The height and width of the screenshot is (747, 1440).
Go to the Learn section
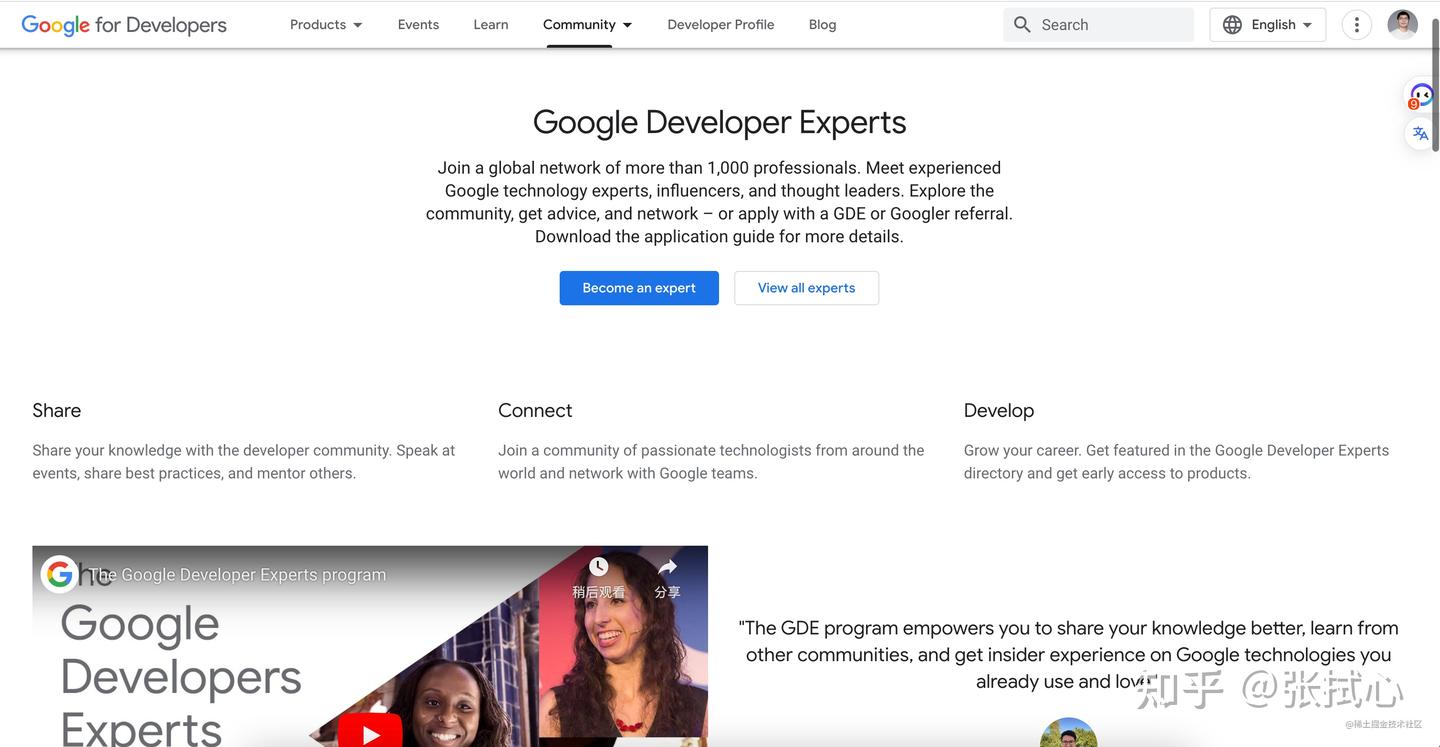[491, 25]
